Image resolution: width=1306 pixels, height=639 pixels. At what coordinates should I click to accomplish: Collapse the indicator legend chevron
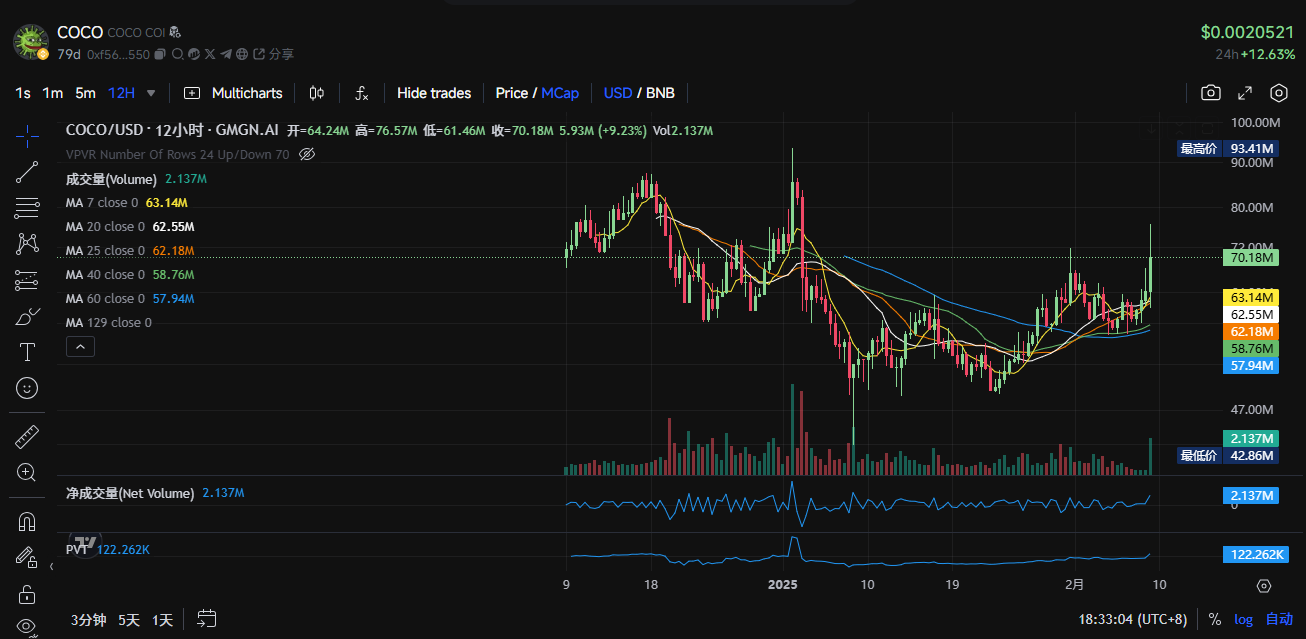[x=80, y=347]
